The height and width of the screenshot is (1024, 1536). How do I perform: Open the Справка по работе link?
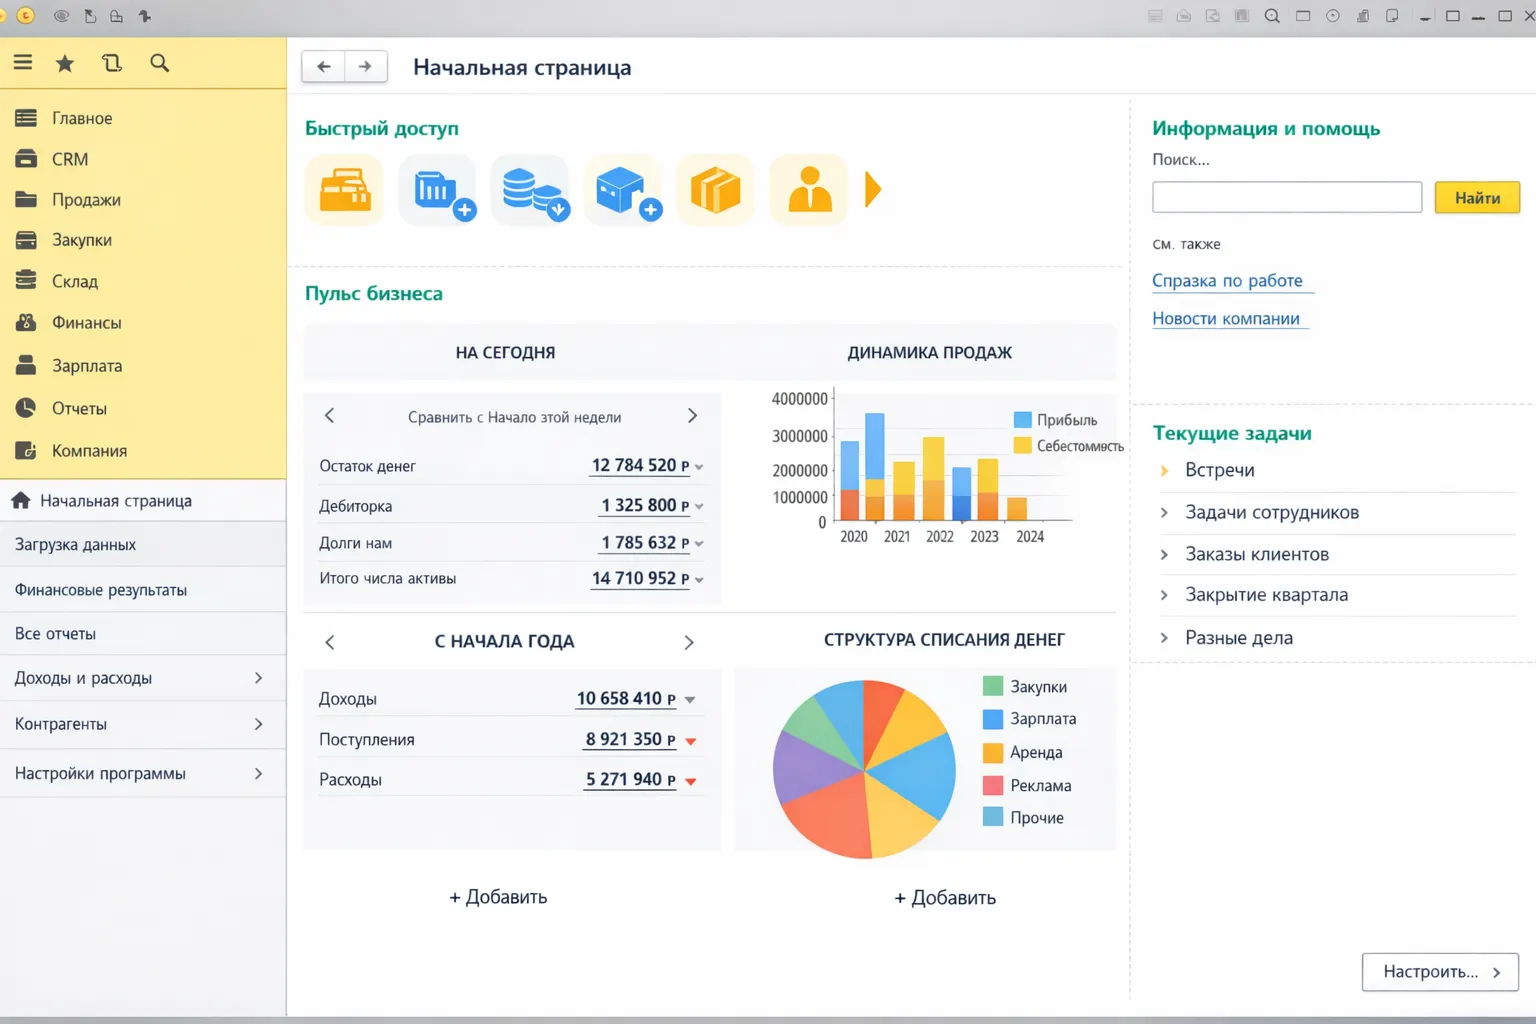[1227, 281]
